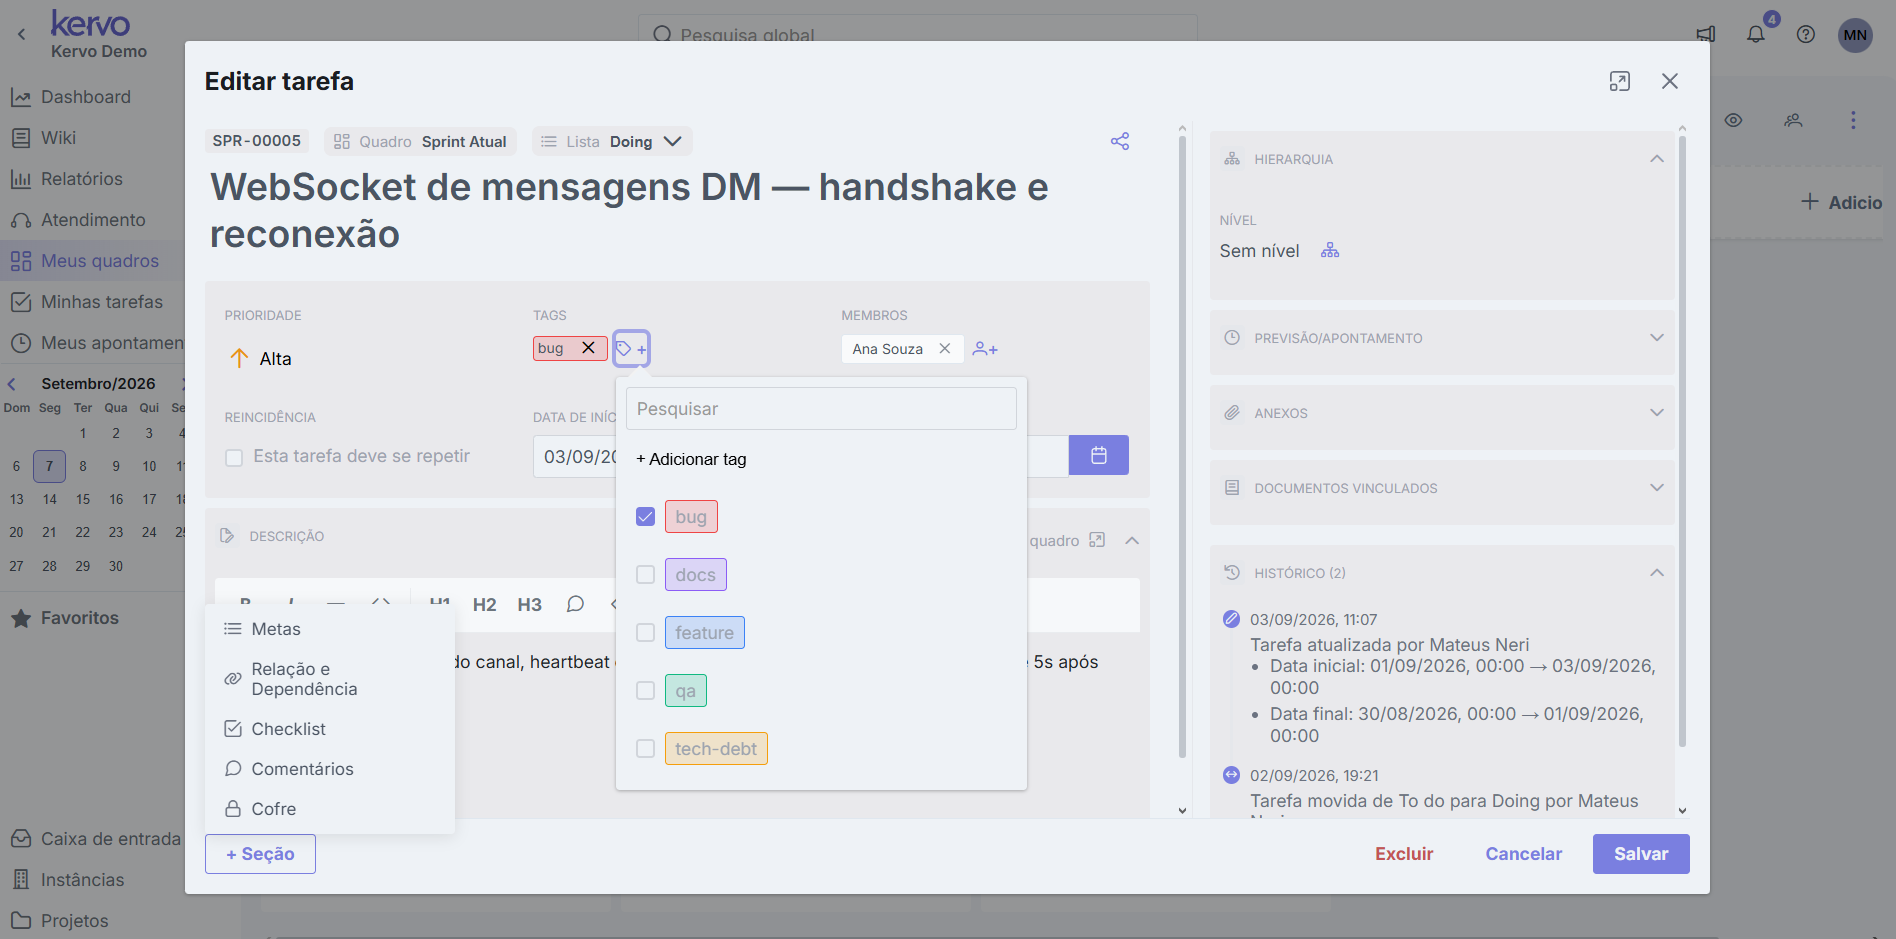Click the share icon beside the task header
The height and width of the screenshot is (939, 1896).
tap(1120, 141)
